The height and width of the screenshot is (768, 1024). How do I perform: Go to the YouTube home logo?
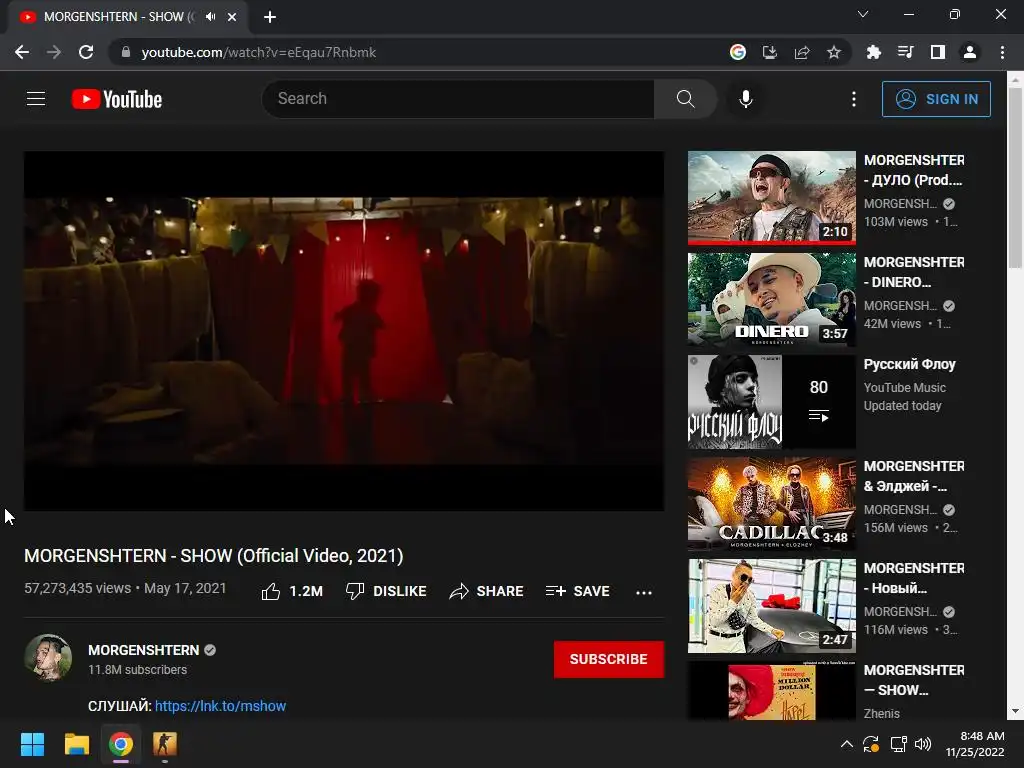click(117, 99)
